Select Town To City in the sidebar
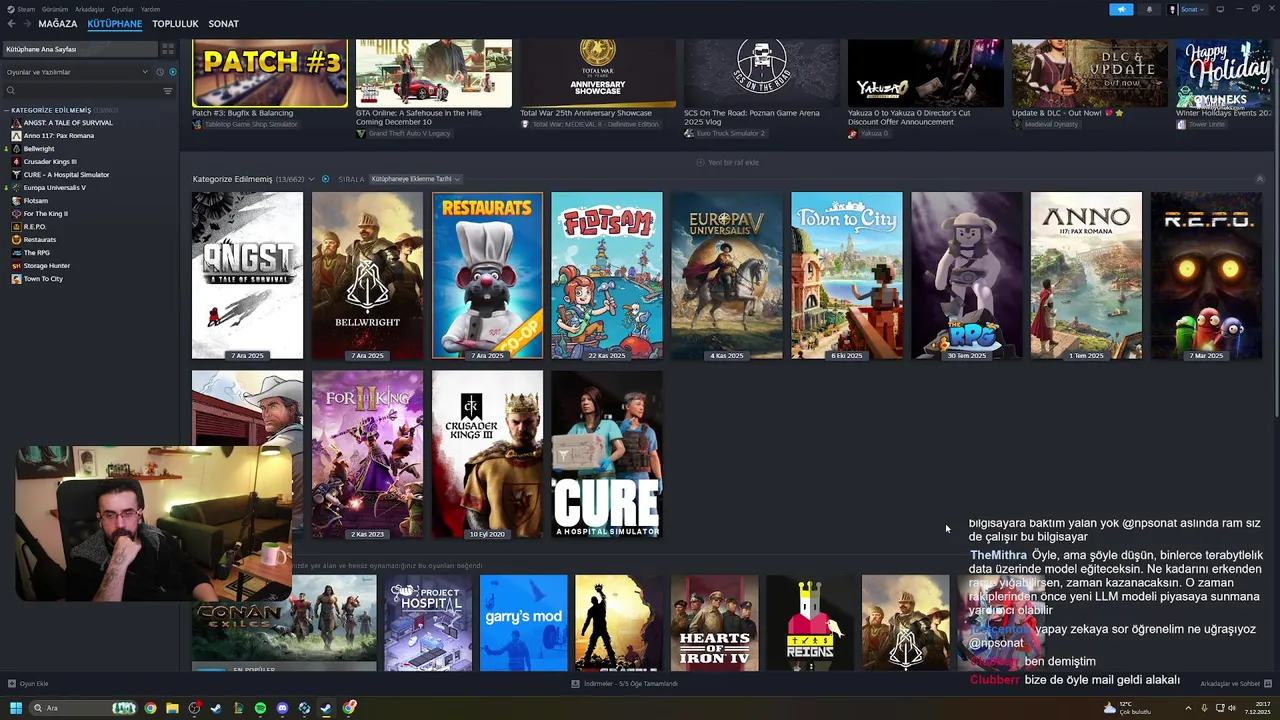Viewport: 1280px width, 720px height. [43, 279]
